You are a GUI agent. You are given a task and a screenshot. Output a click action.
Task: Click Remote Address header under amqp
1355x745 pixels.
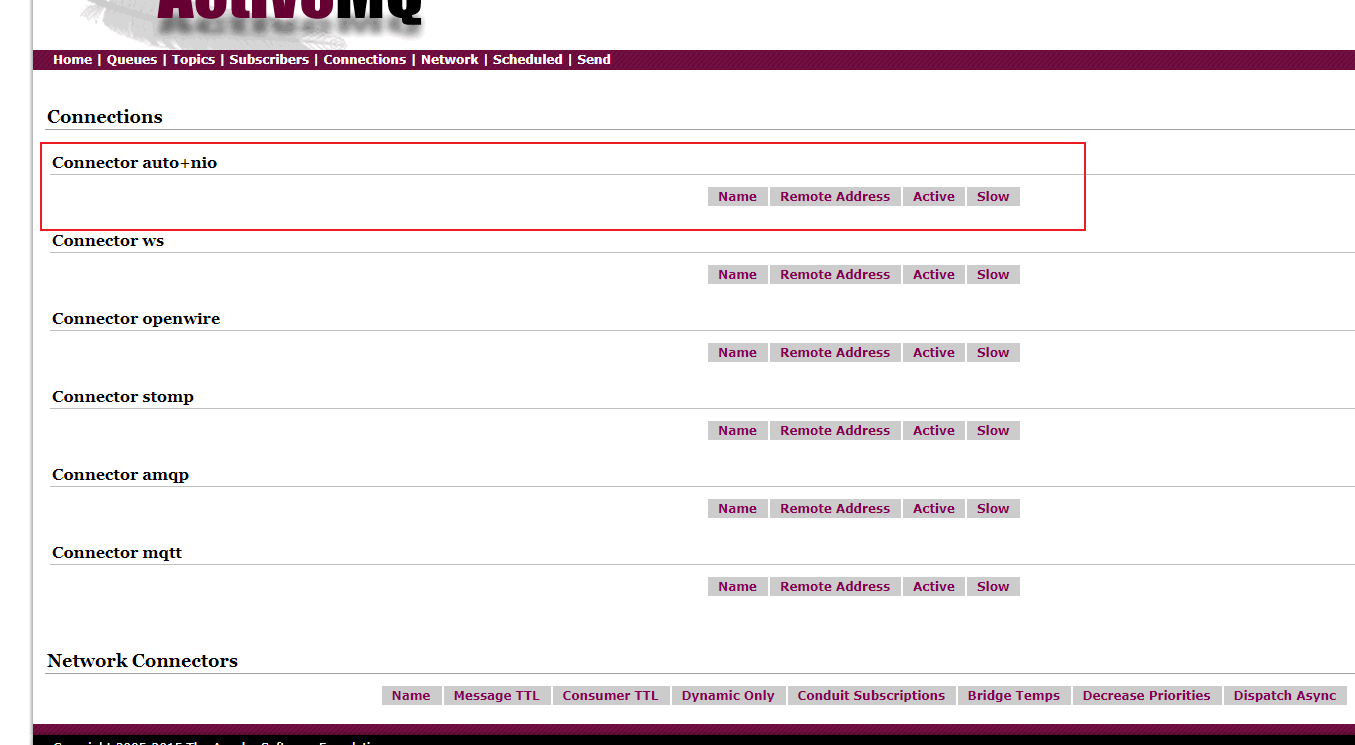(835, 509)
